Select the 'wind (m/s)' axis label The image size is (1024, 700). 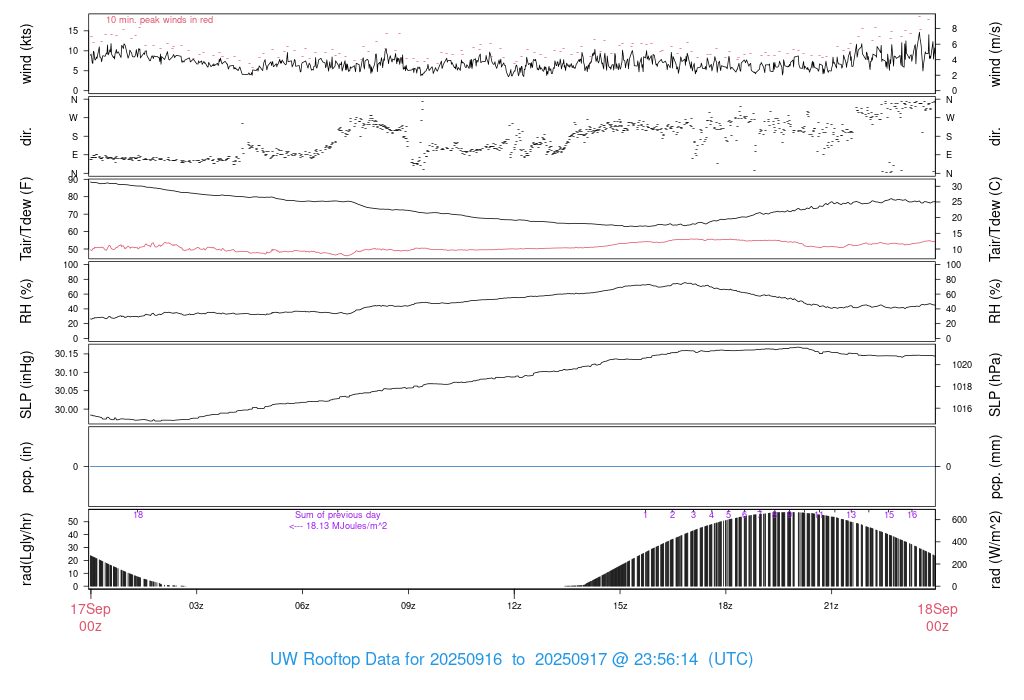(995, 54)
